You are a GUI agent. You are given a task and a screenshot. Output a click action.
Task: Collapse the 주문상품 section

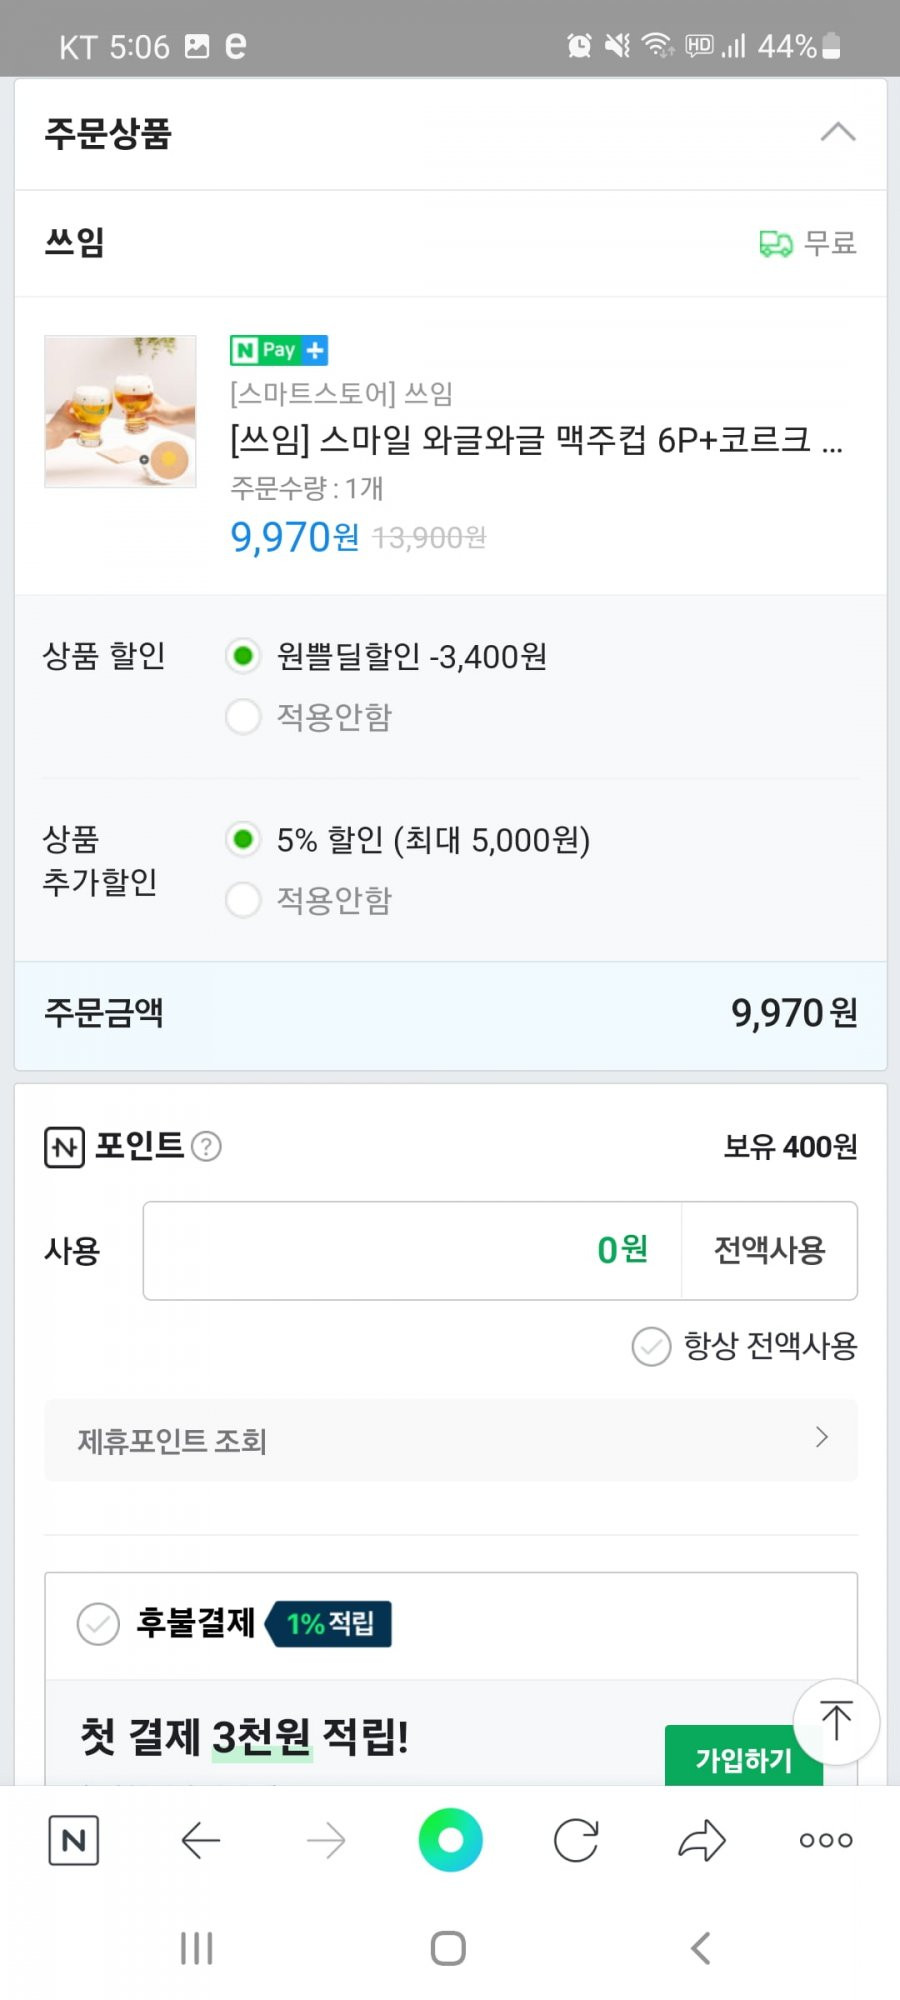[x=838, y=132]
